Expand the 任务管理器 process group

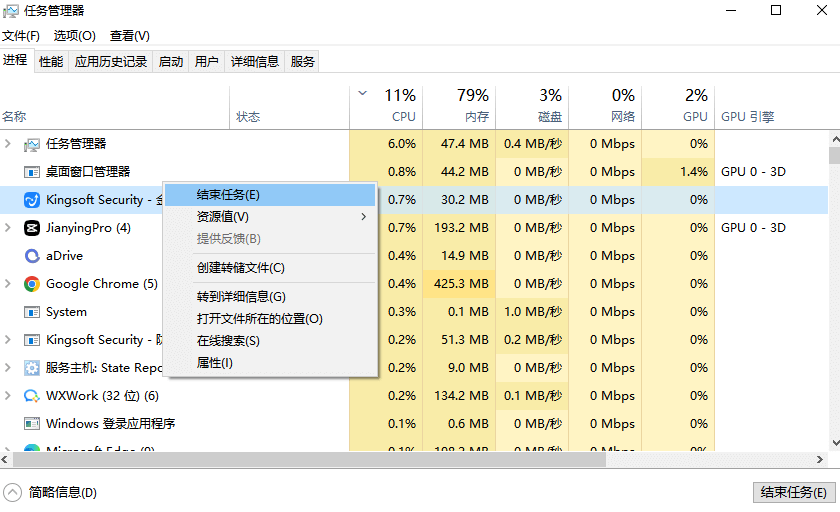pyautogui.click(x=8, y=144)
